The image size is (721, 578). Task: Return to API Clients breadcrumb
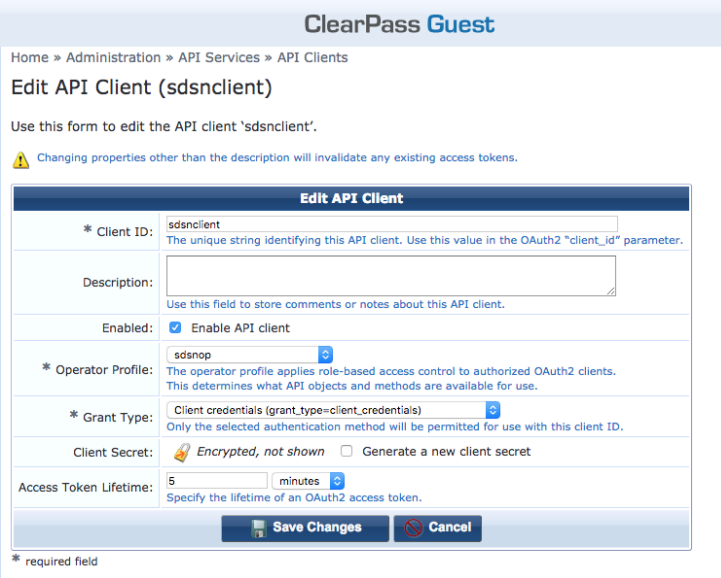coord(312,58)
